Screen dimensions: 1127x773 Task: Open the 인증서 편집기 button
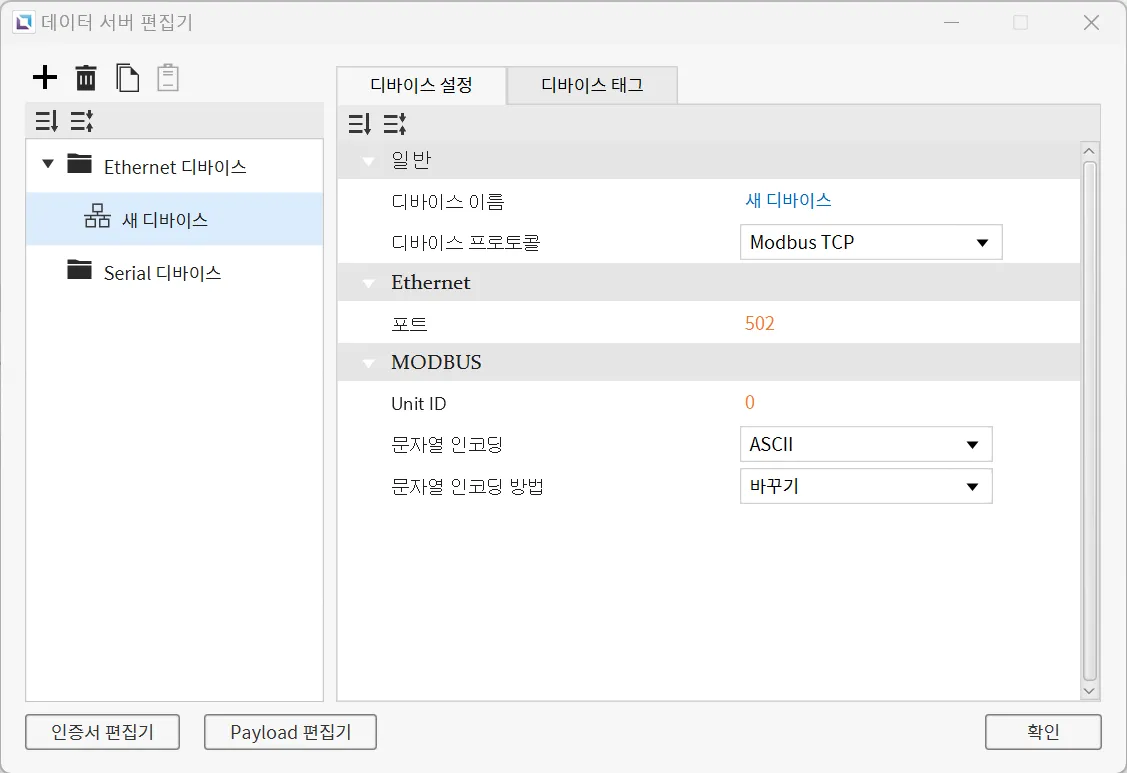103,732
